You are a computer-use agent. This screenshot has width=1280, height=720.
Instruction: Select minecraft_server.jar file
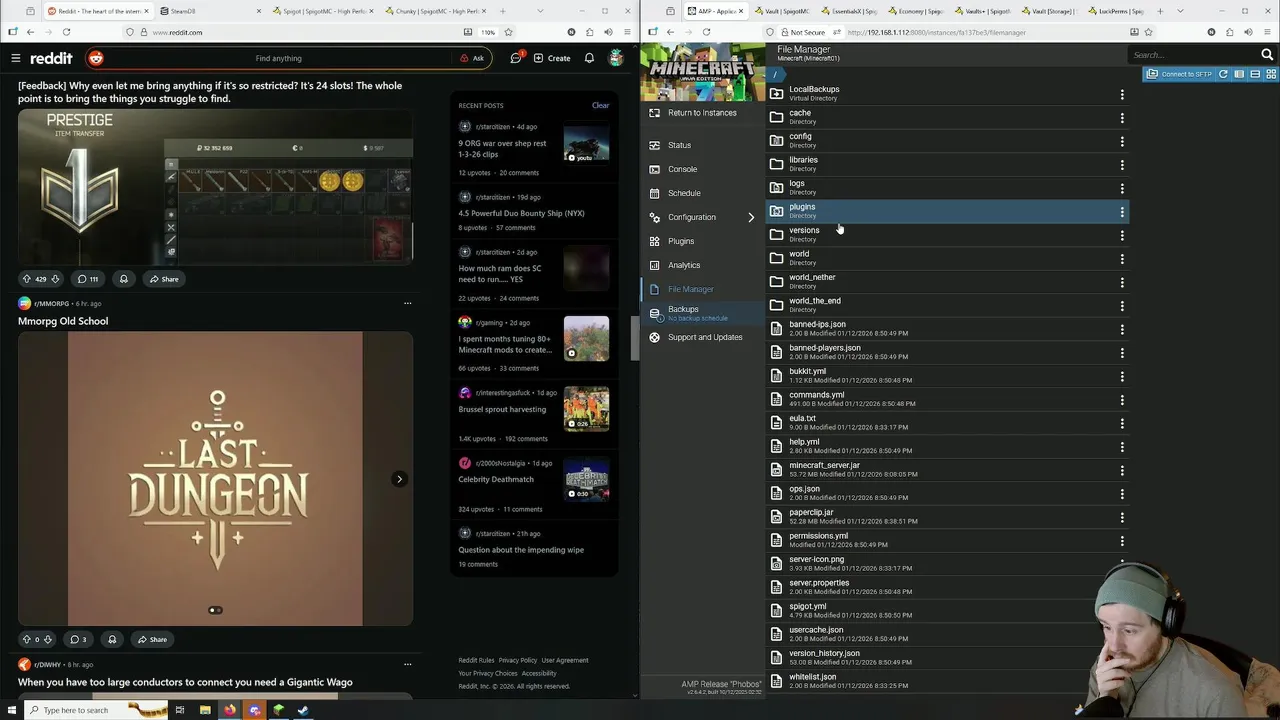[x=948, y=469]
